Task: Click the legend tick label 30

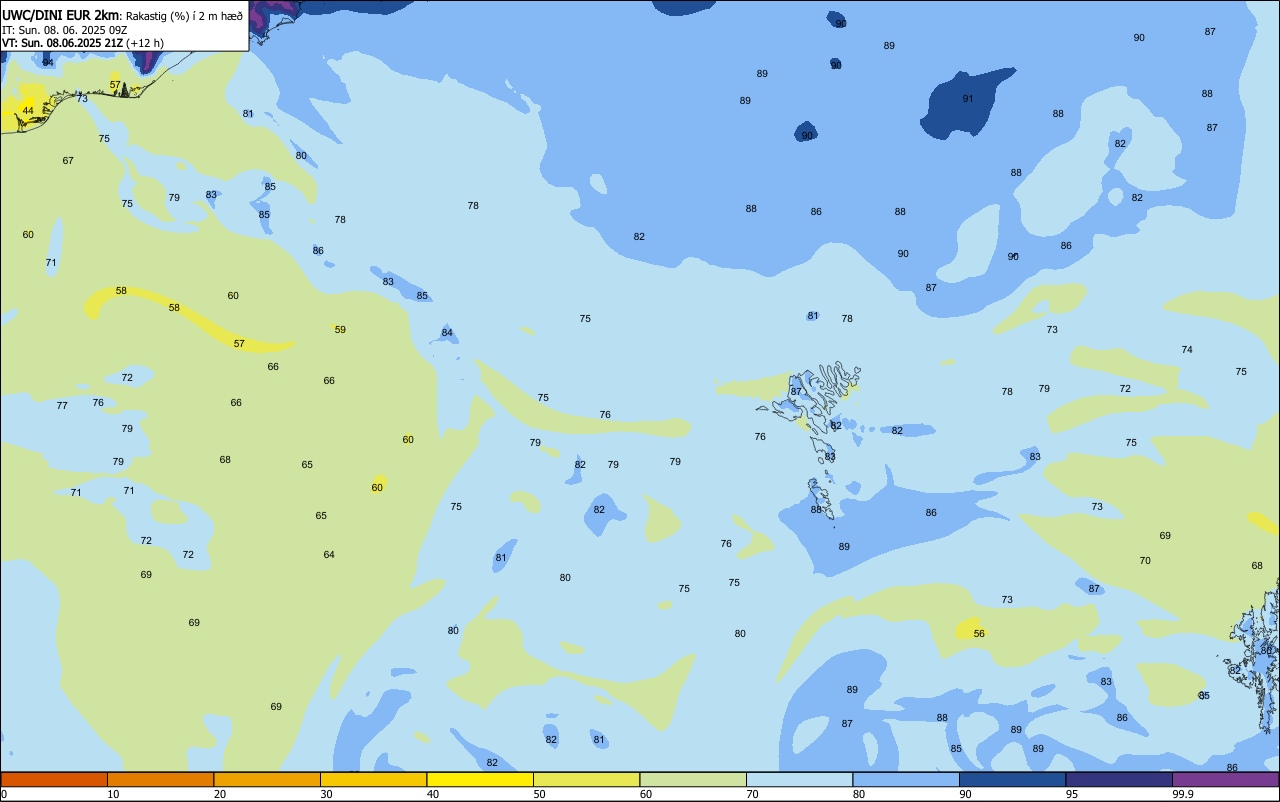Action: pyautogui.click(x=326, y=794)
